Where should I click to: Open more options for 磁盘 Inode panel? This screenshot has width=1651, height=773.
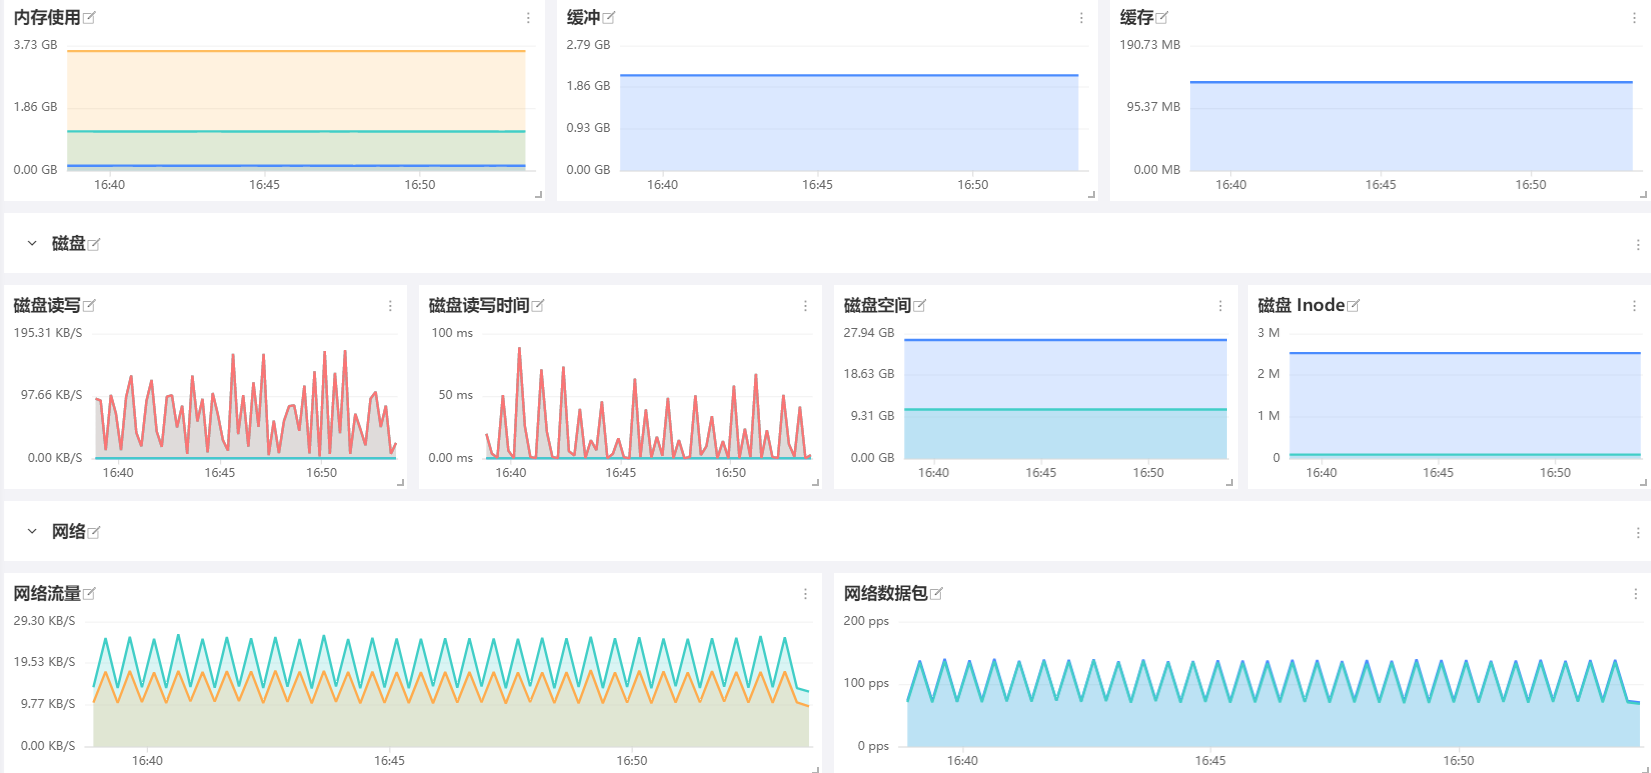click(1634, 306)
